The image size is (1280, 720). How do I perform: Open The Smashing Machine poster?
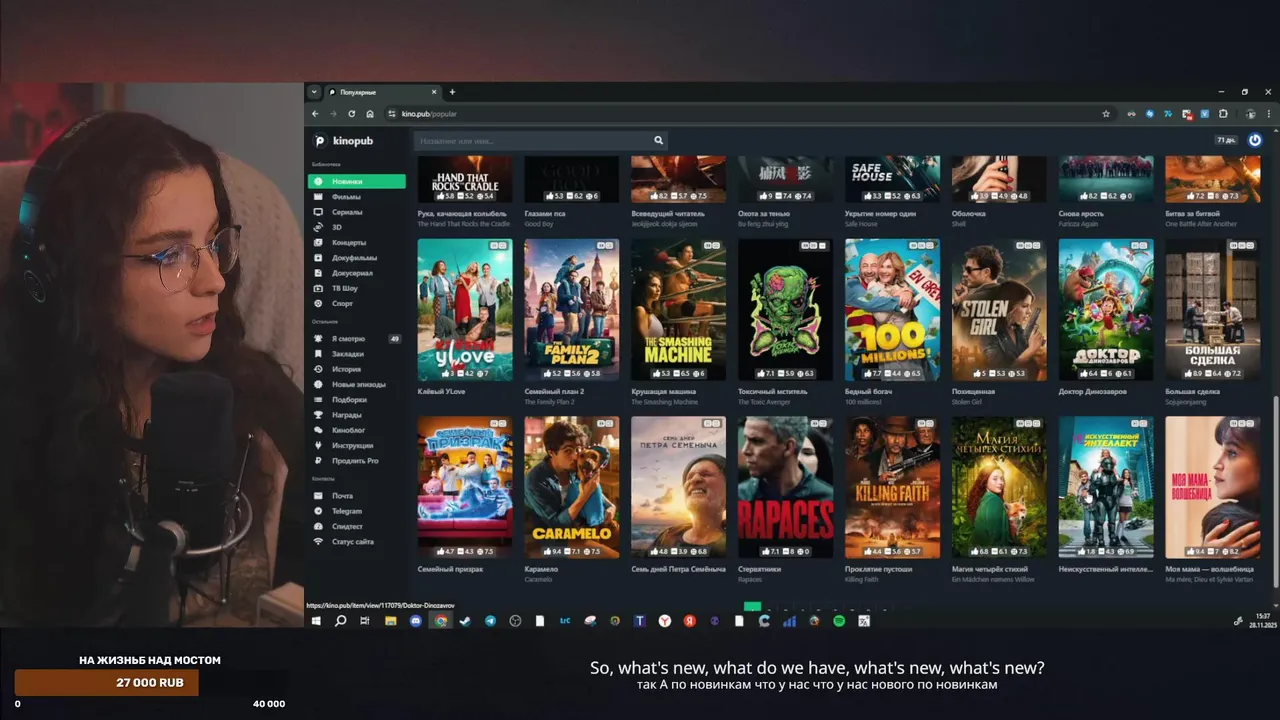point(678,309)
